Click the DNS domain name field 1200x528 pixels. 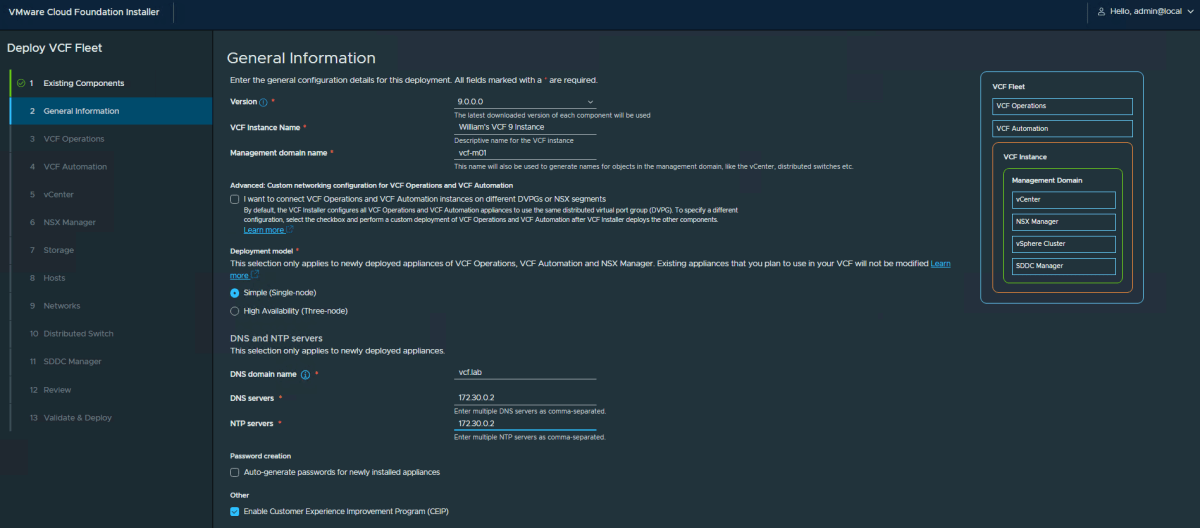click(x=525, y=373)
